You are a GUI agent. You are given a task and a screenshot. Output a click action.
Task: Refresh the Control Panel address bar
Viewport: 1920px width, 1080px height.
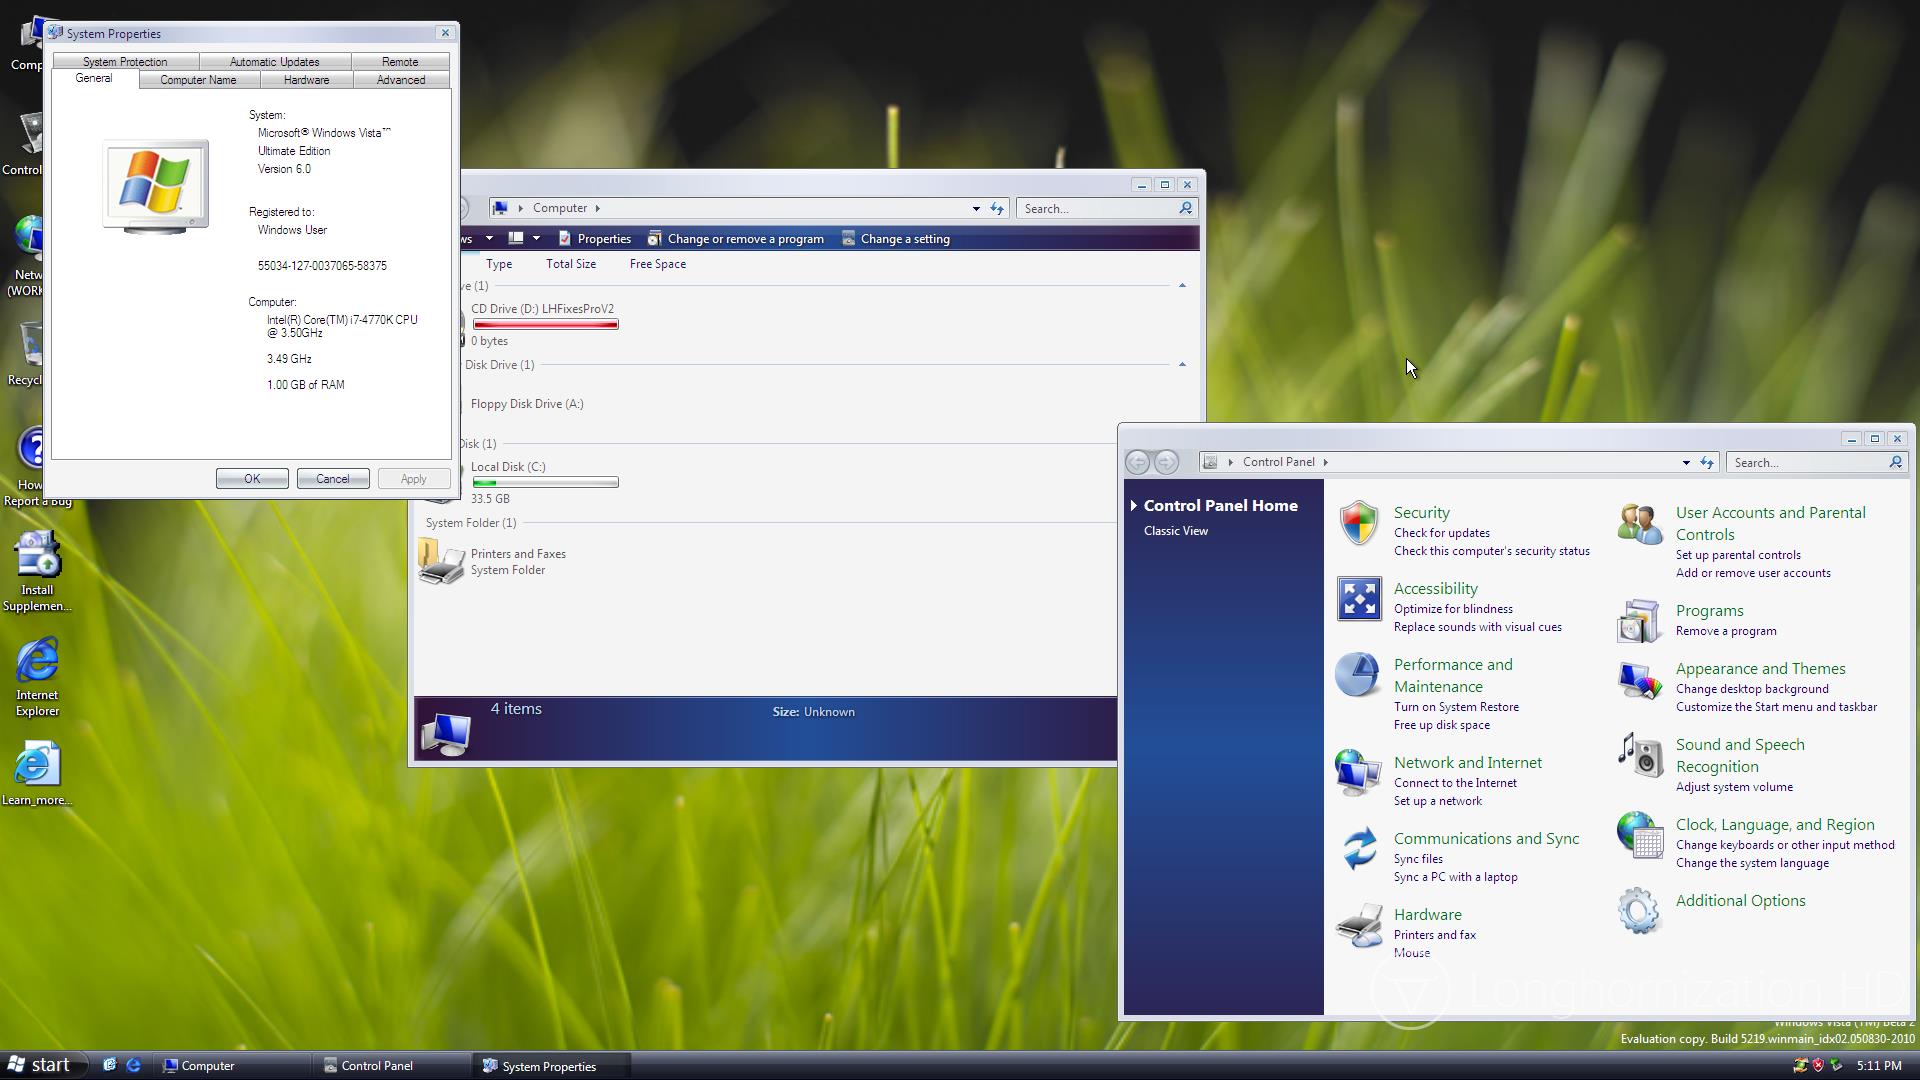pyautogui.click(x=1707, y=462)
